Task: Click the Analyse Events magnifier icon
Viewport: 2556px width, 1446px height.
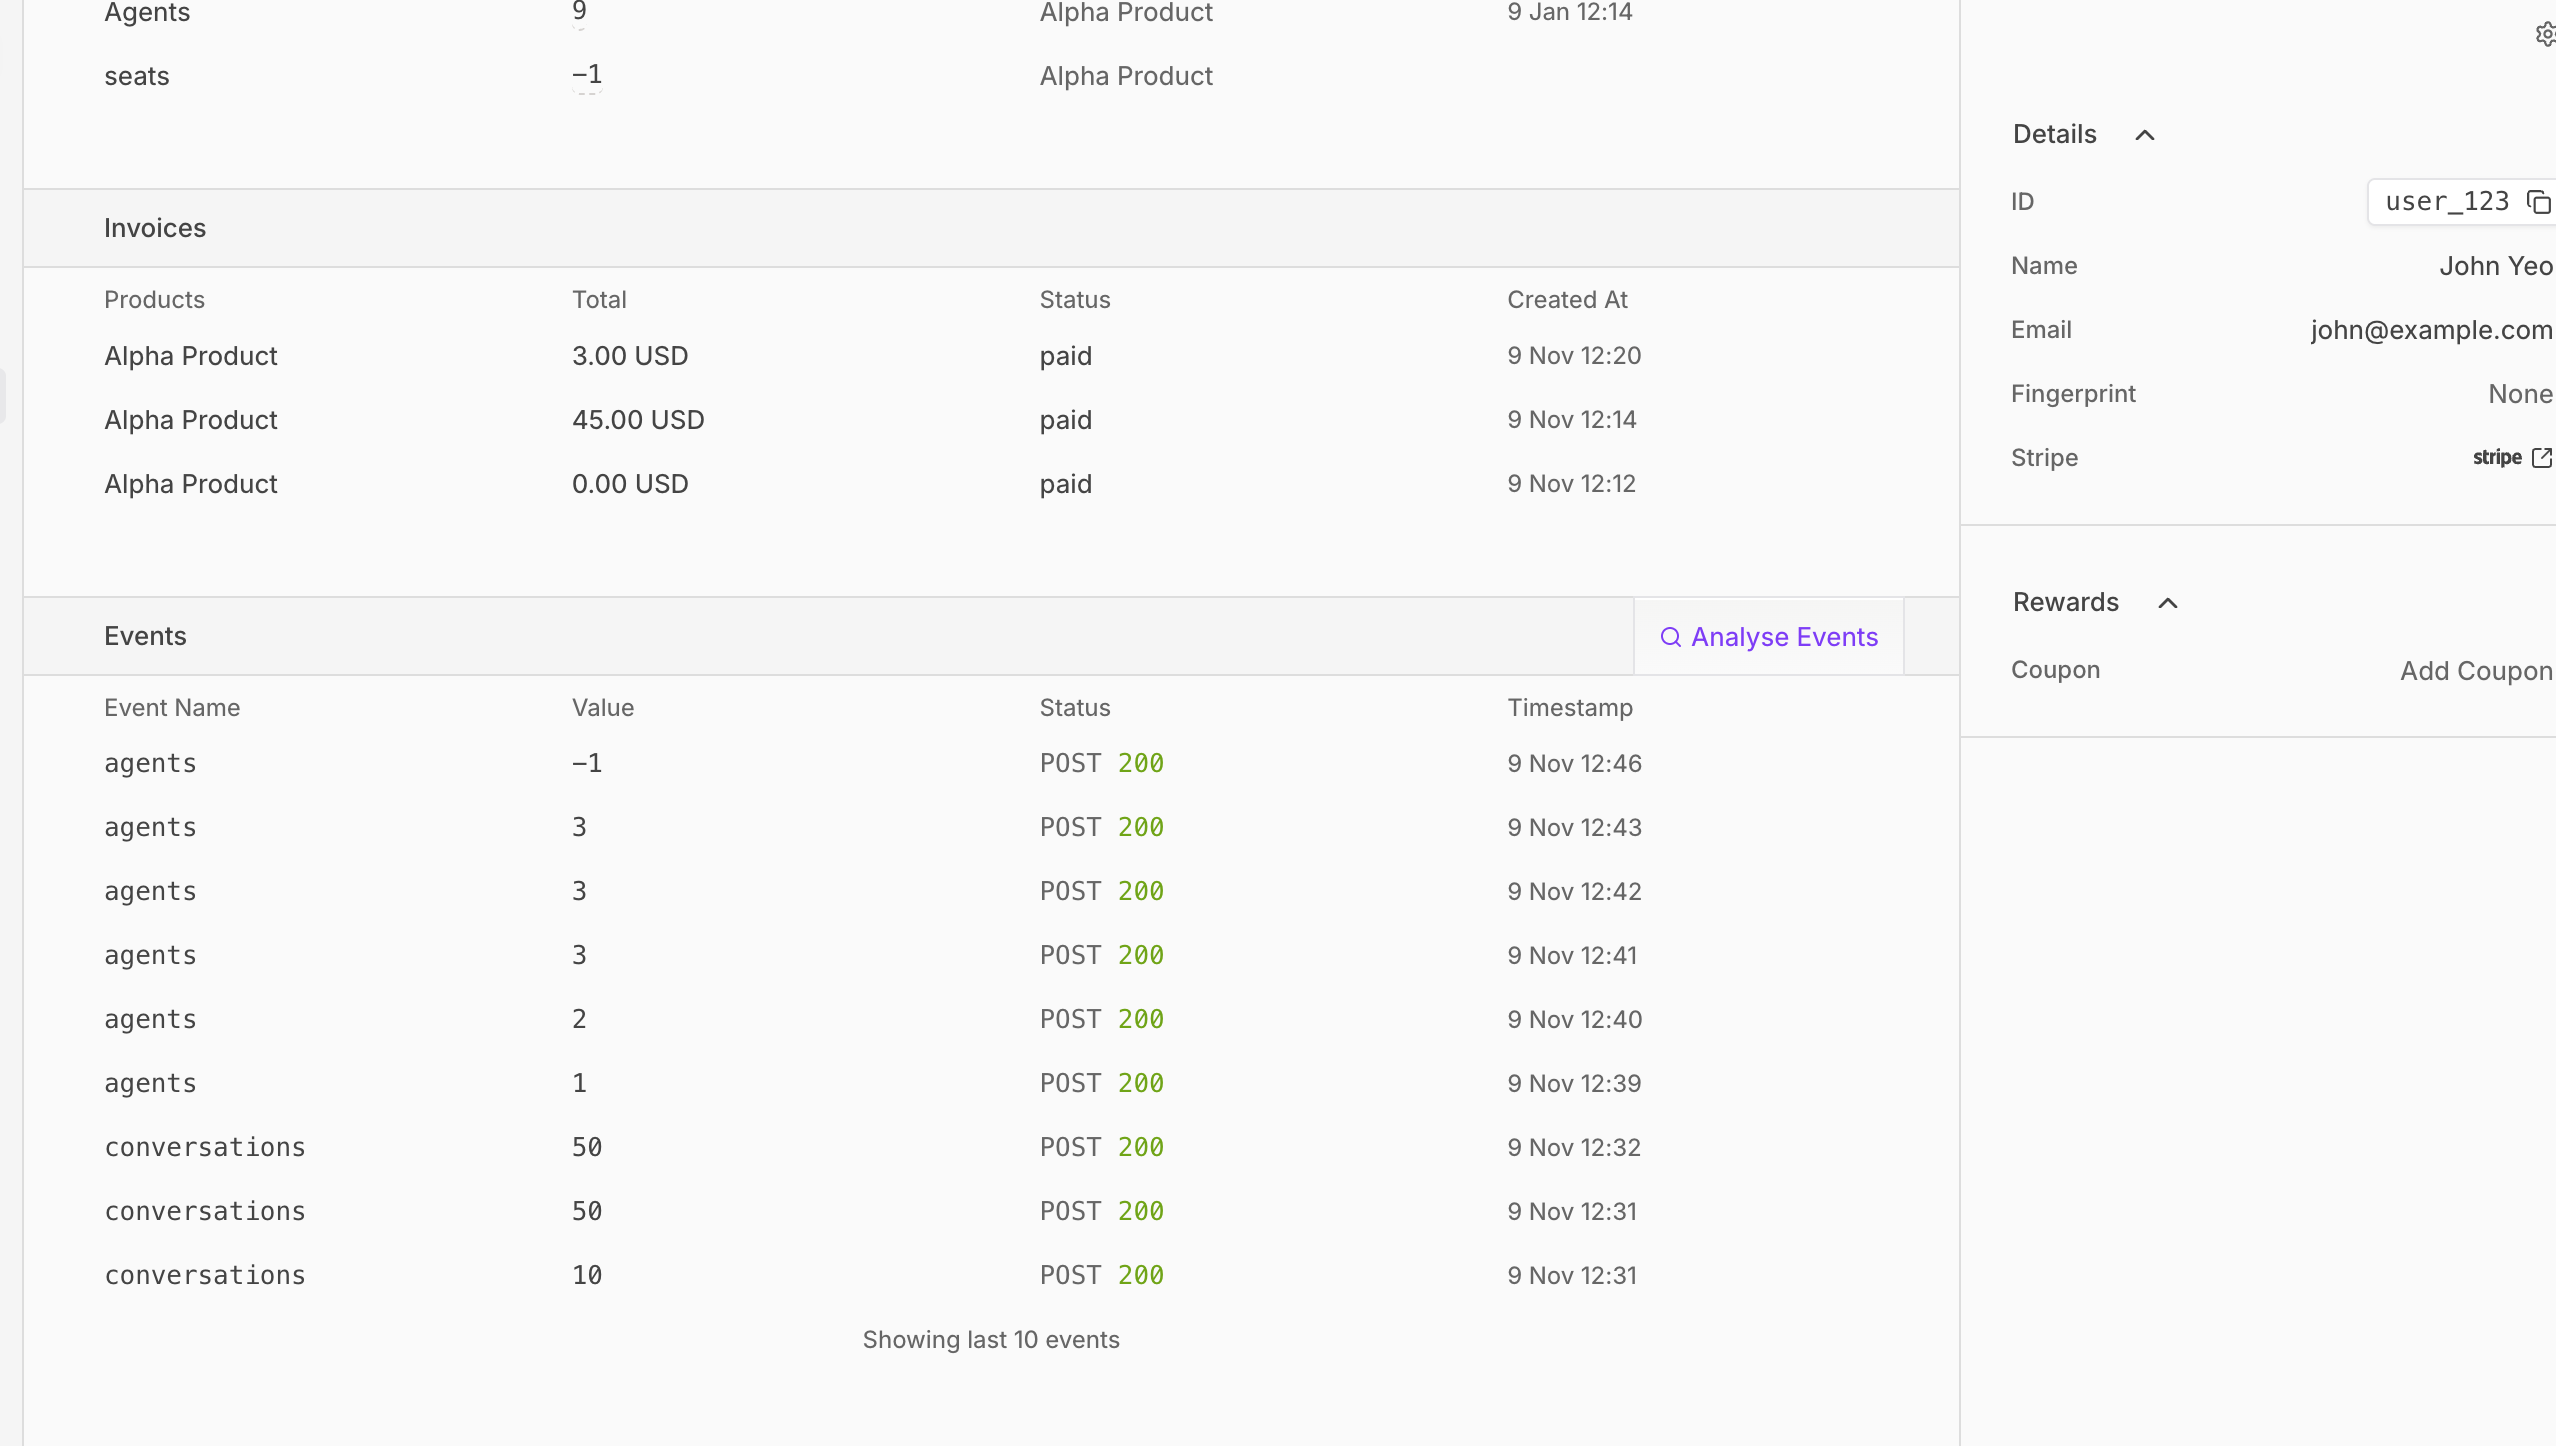Action: coord(1670,637)
